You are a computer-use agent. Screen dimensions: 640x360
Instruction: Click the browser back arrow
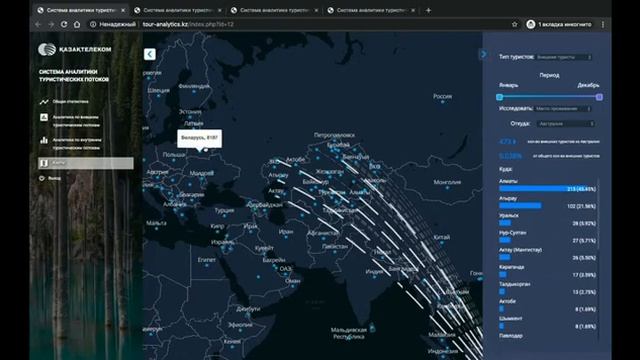coord(38,24)
